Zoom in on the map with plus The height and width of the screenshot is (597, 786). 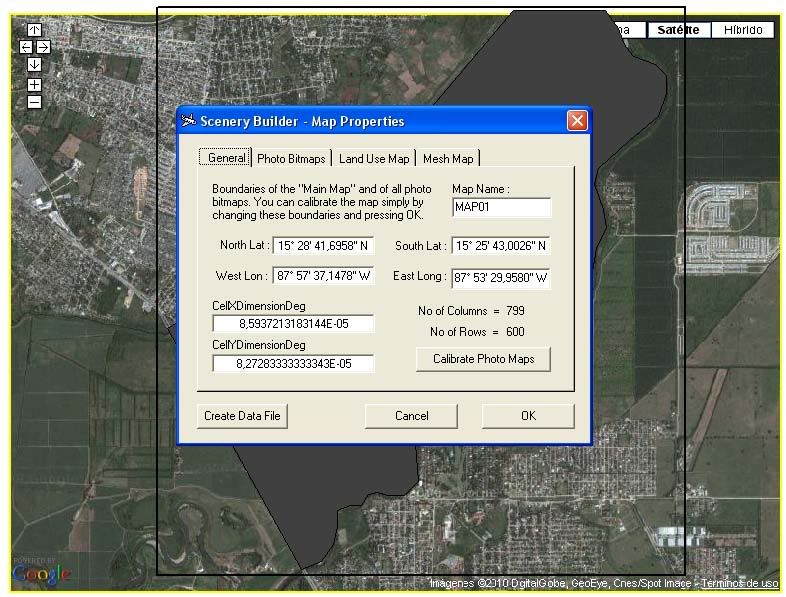tap(34, 85)
